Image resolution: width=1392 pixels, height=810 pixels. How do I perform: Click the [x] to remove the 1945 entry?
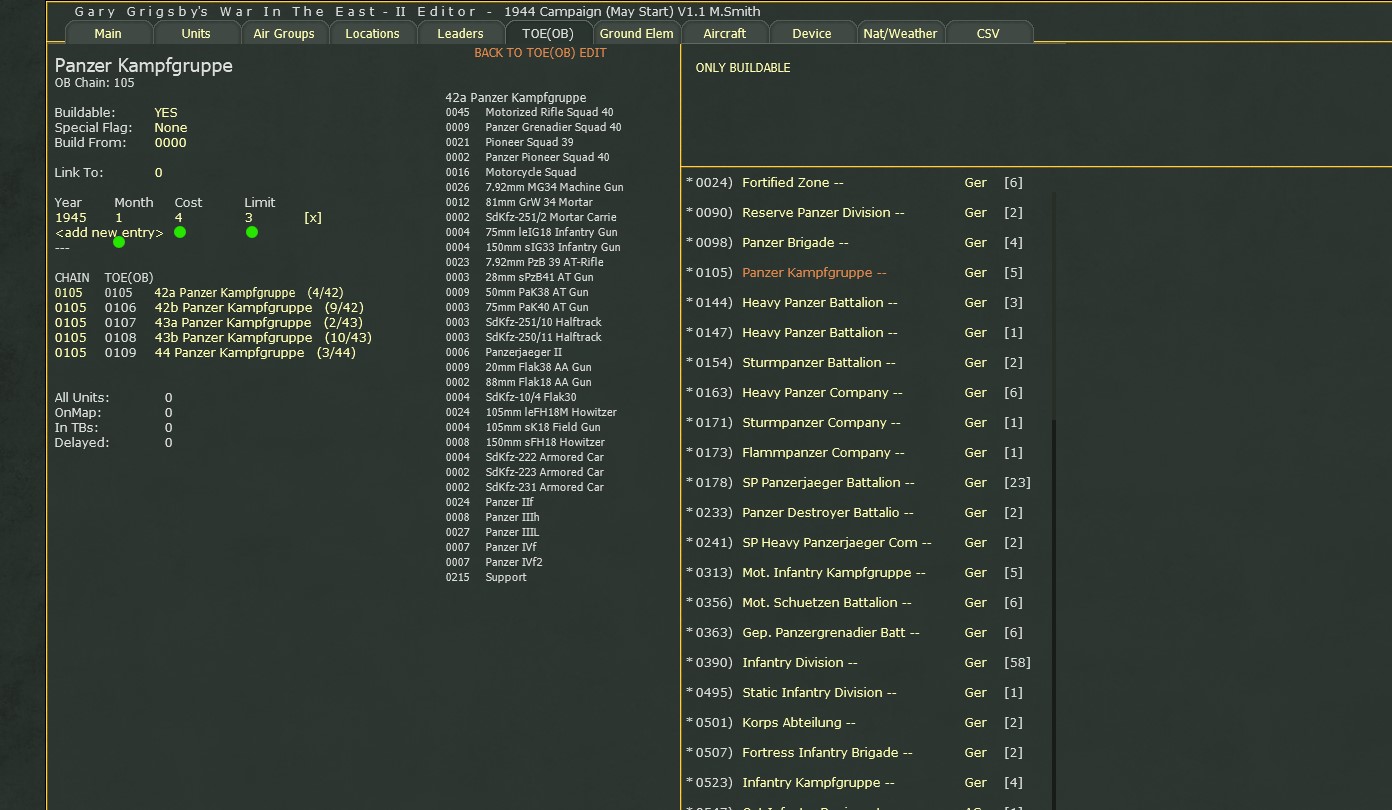(x=313, y=217)
